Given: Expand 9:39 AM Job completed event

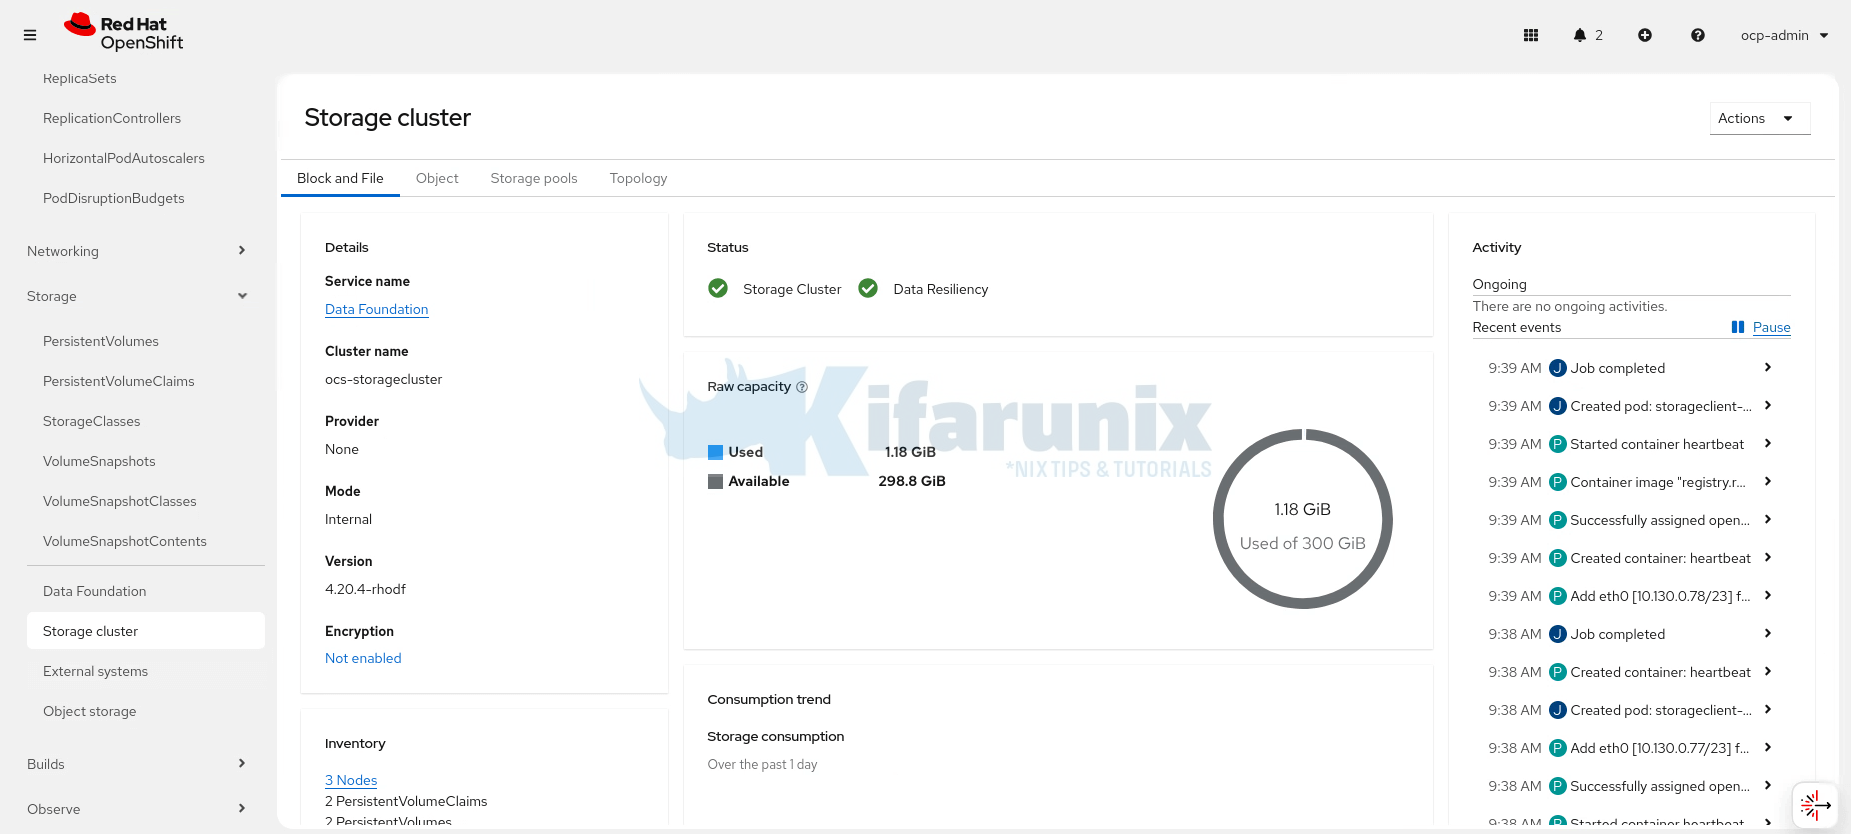Looking at the screenshot, I should [x=1768, y=367].
